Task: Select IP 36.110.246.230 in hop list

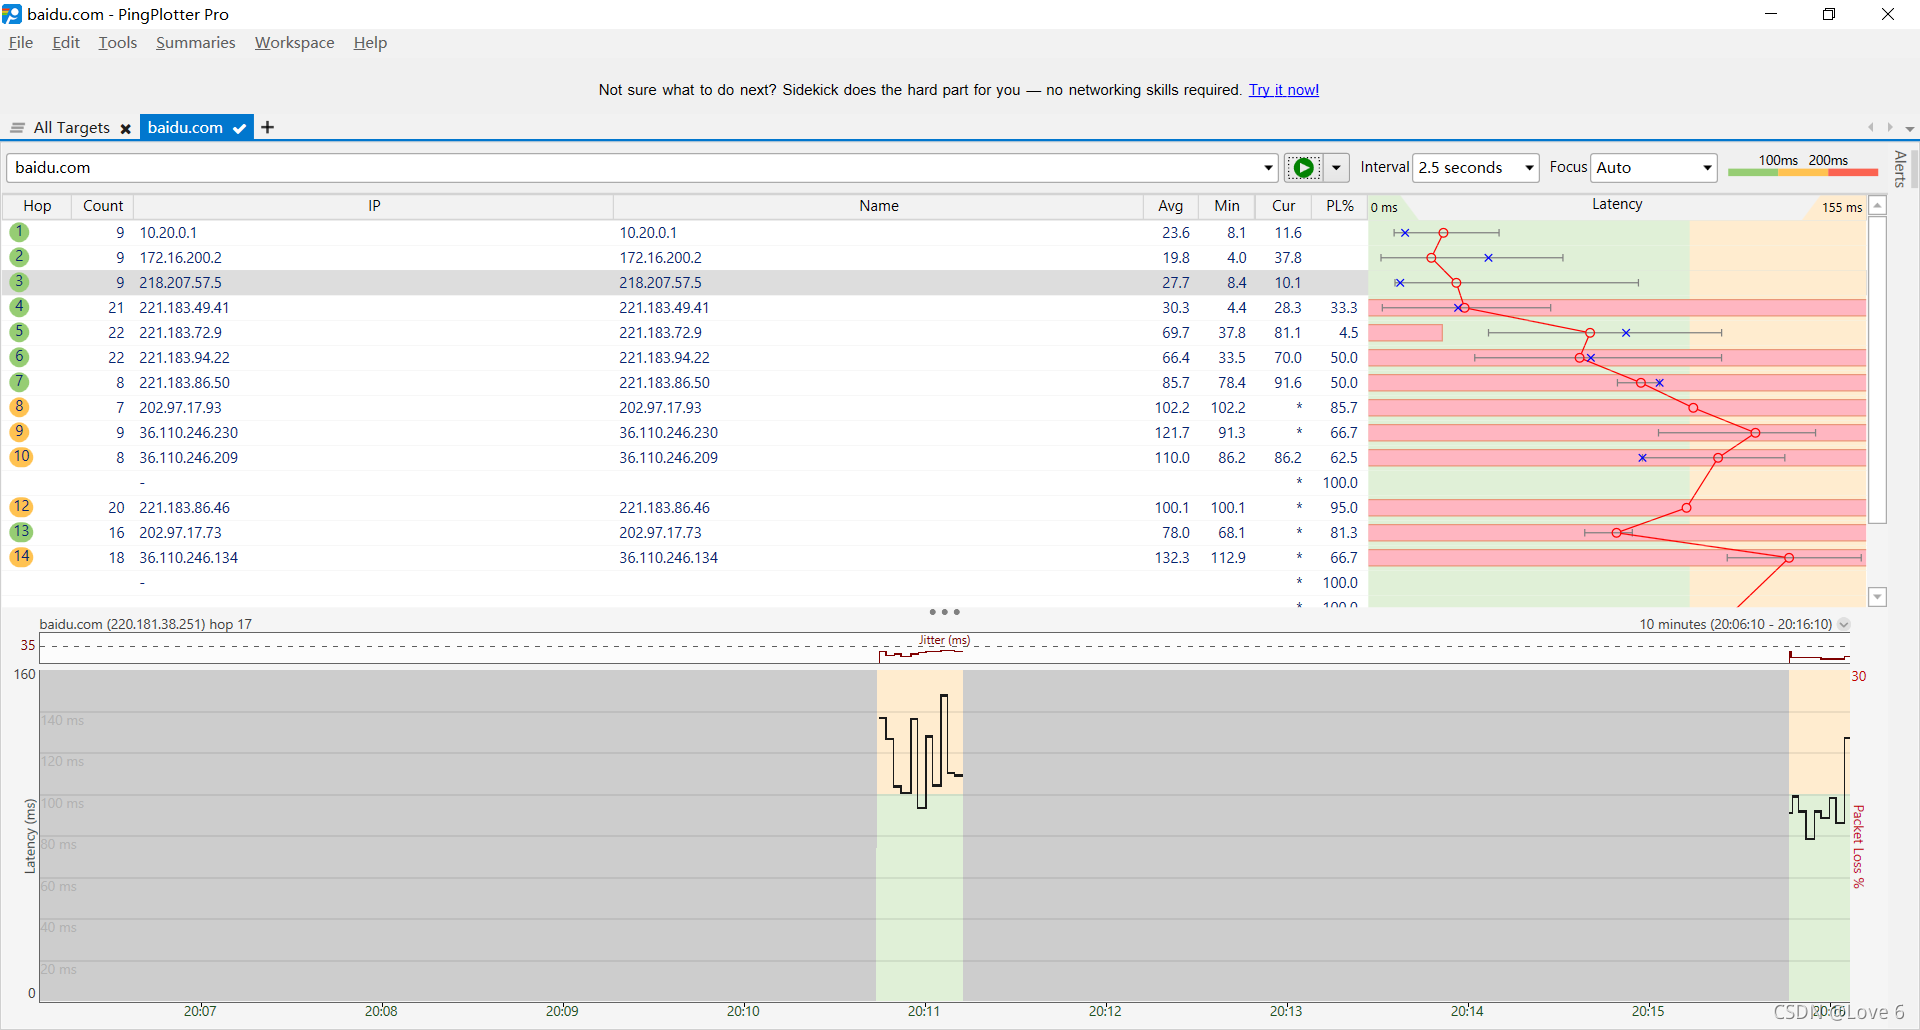Action: (188, 433)
